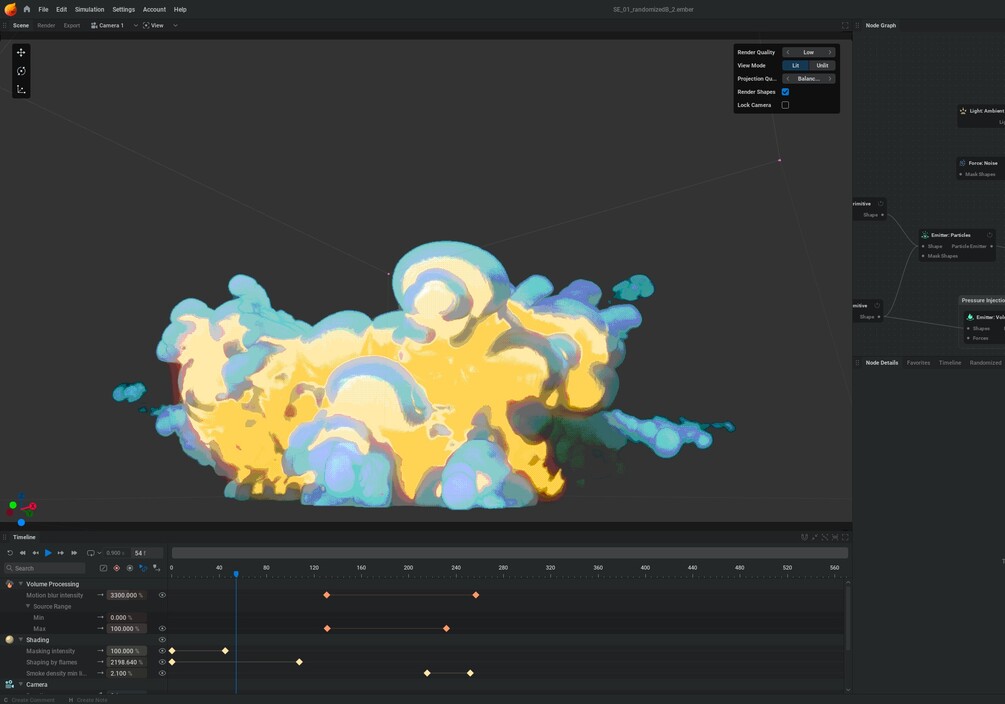Toggle visibility of Shading group

(162, 640)
